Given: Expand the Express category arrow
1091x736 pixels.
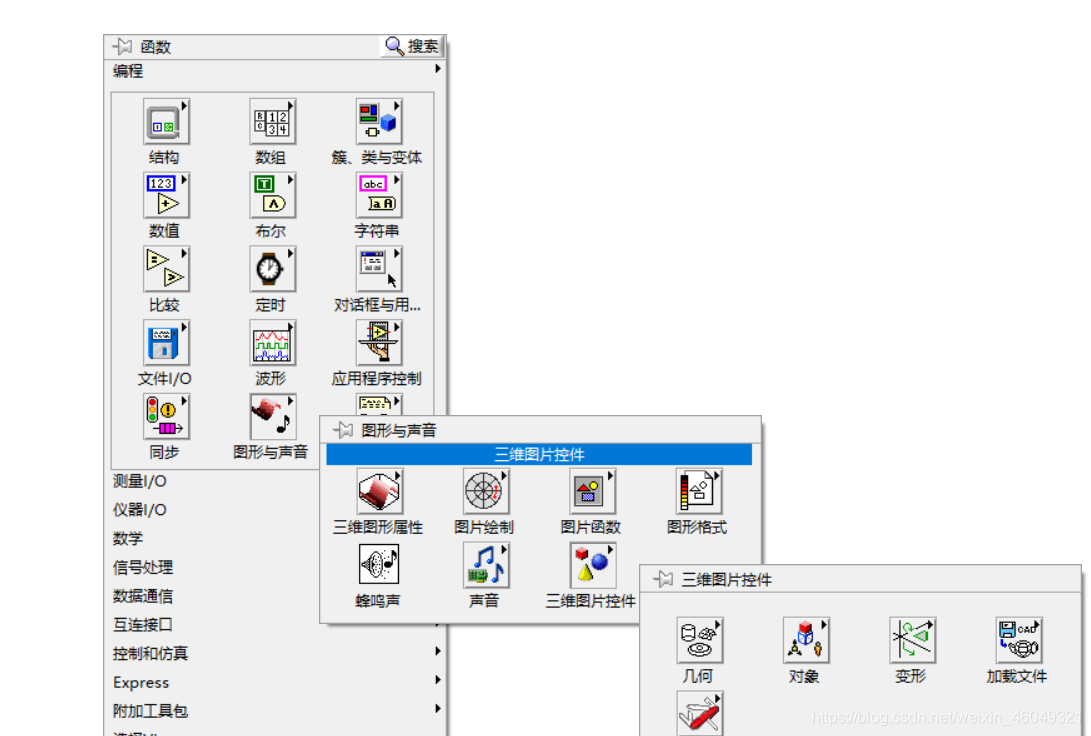Looking at the screenshot, I should point(438,680).
